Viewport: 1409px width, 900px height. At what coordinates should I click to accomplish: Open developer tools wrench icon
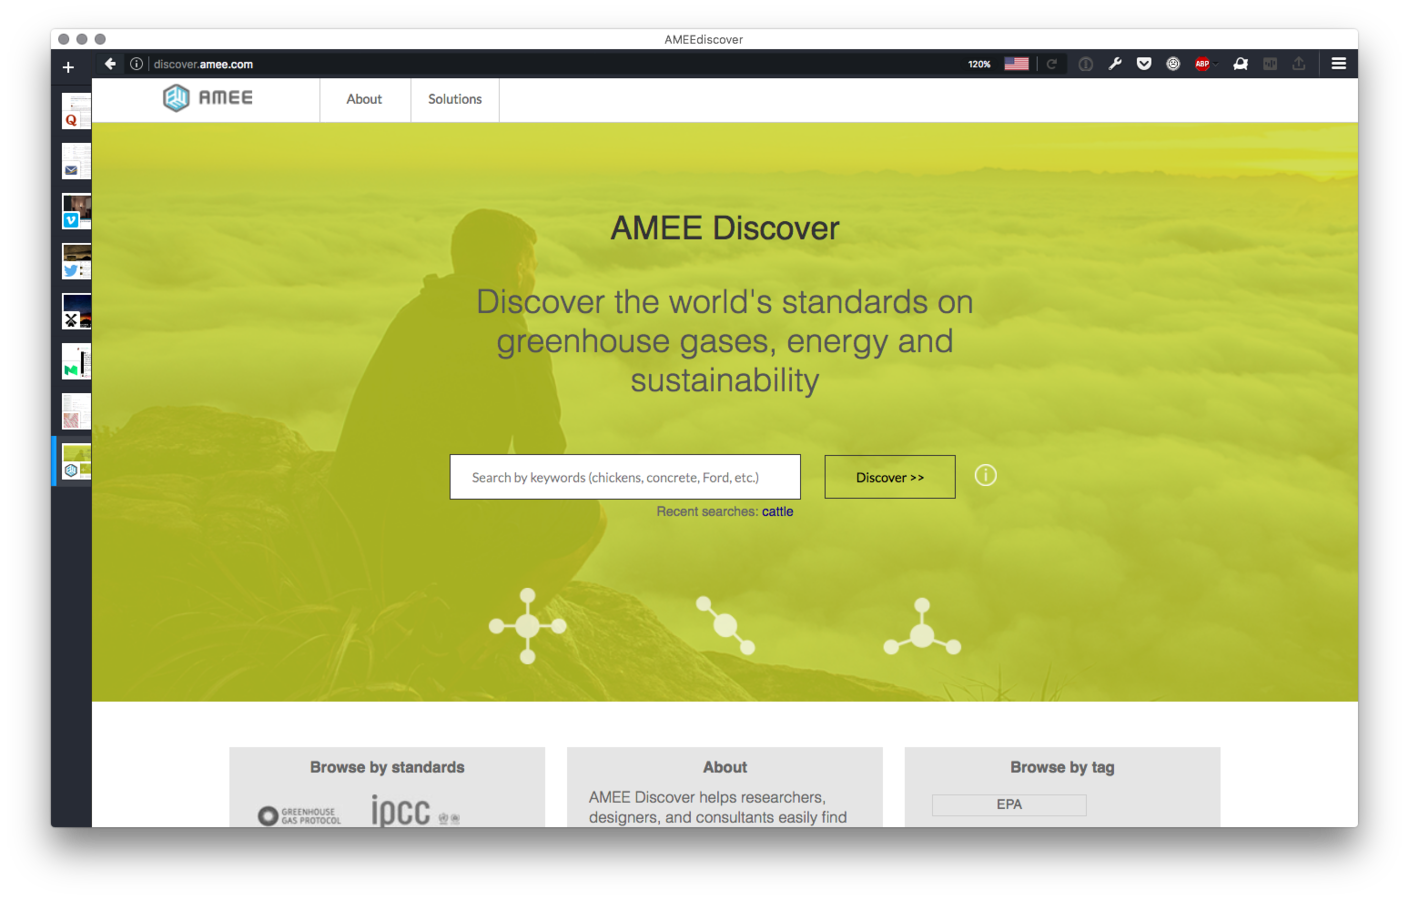(x=1115, y=64)
